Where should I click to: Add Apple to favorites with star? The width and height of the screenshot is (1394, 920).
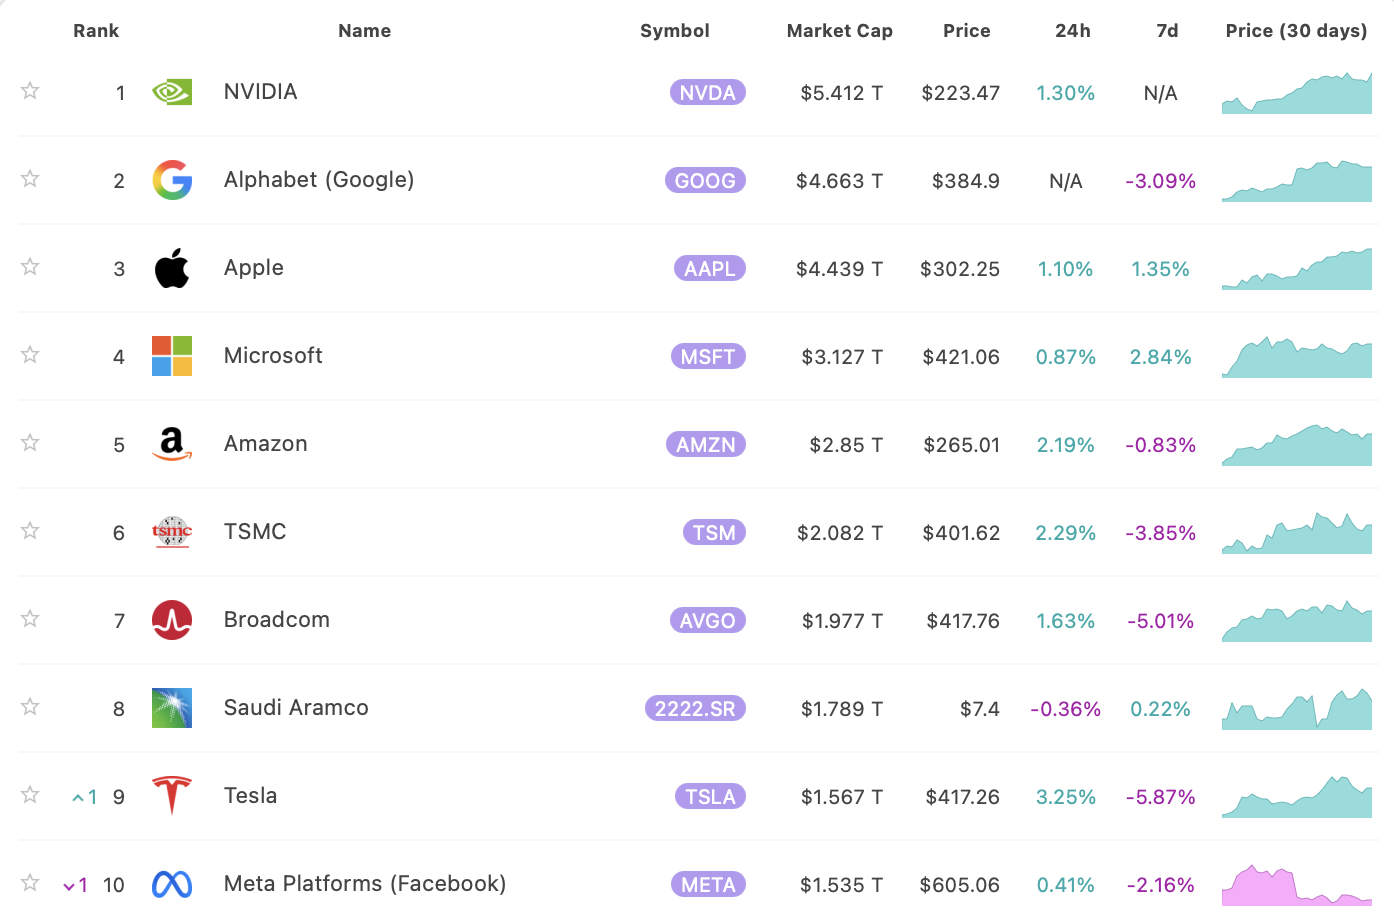pos(30,267)
